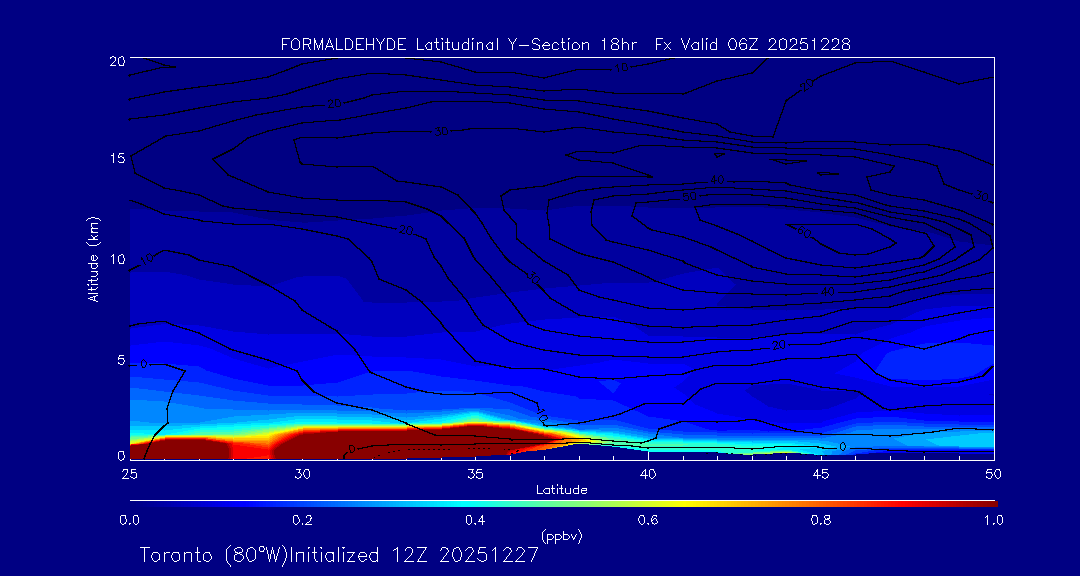
Task: Click the 'Latitude' x-axis label
Action: click(561, 490)
